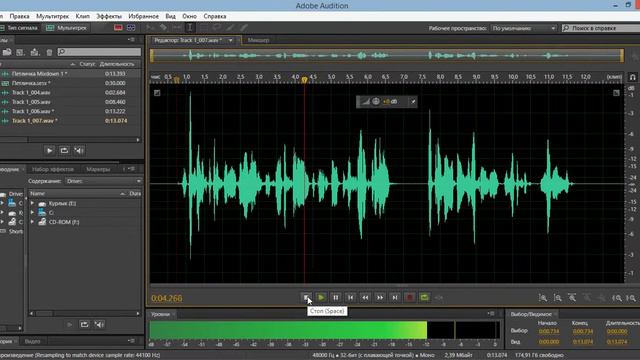Create a new file from Files panel
The height and width of the screenshot is (360, 640).
[x=20, y=52]
